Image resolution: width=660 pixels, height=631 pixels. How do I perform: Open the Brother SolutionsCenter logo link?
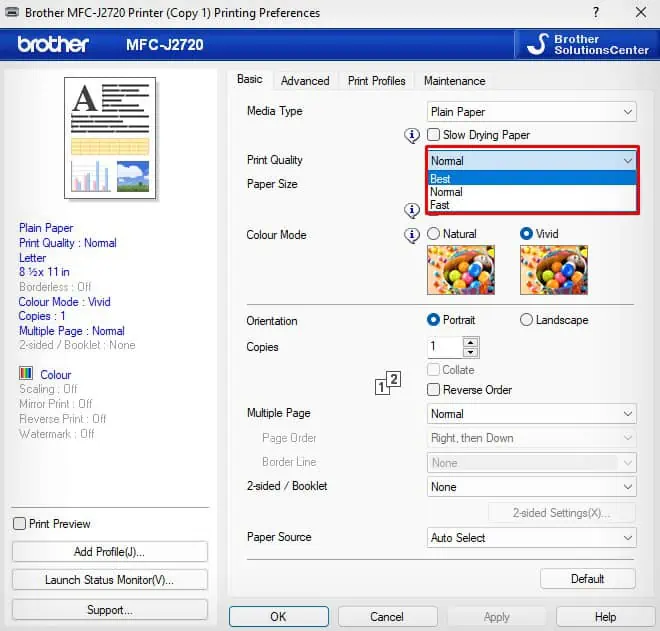click(586, 44)
